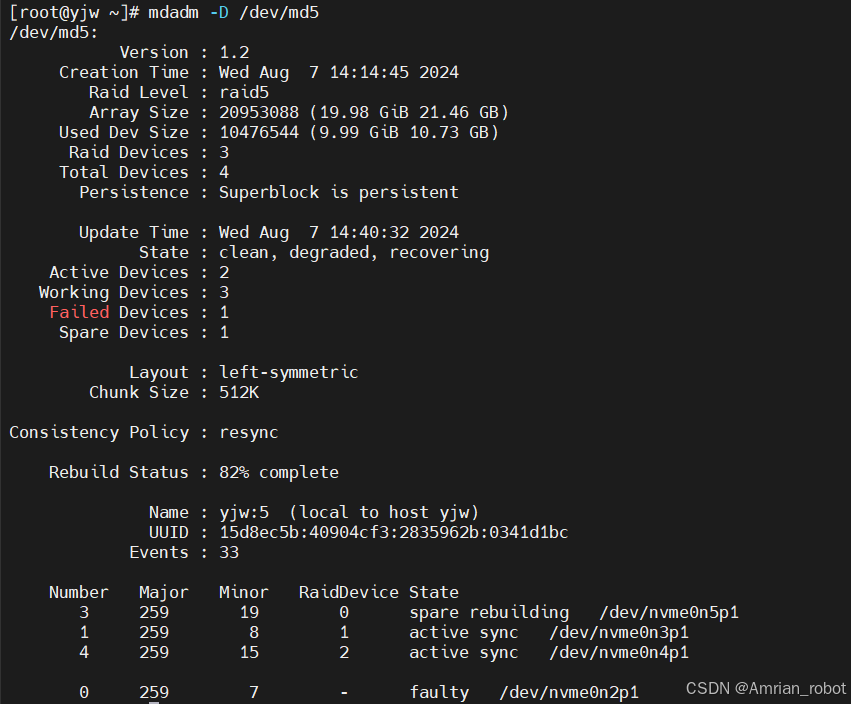
Task: Click the RaidDevice column header
Action: 348,592
